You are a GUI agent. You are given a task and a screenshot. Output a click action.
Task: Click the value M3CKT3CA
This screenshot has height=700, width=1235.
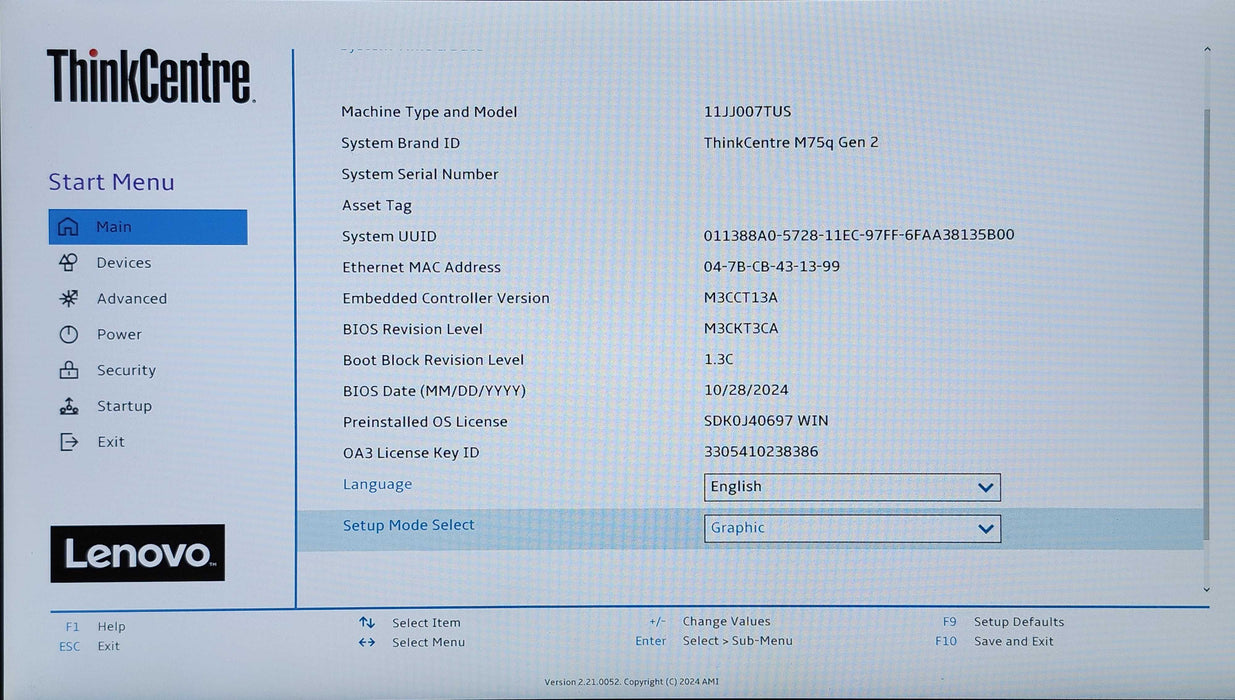click(x=741, y=328)
